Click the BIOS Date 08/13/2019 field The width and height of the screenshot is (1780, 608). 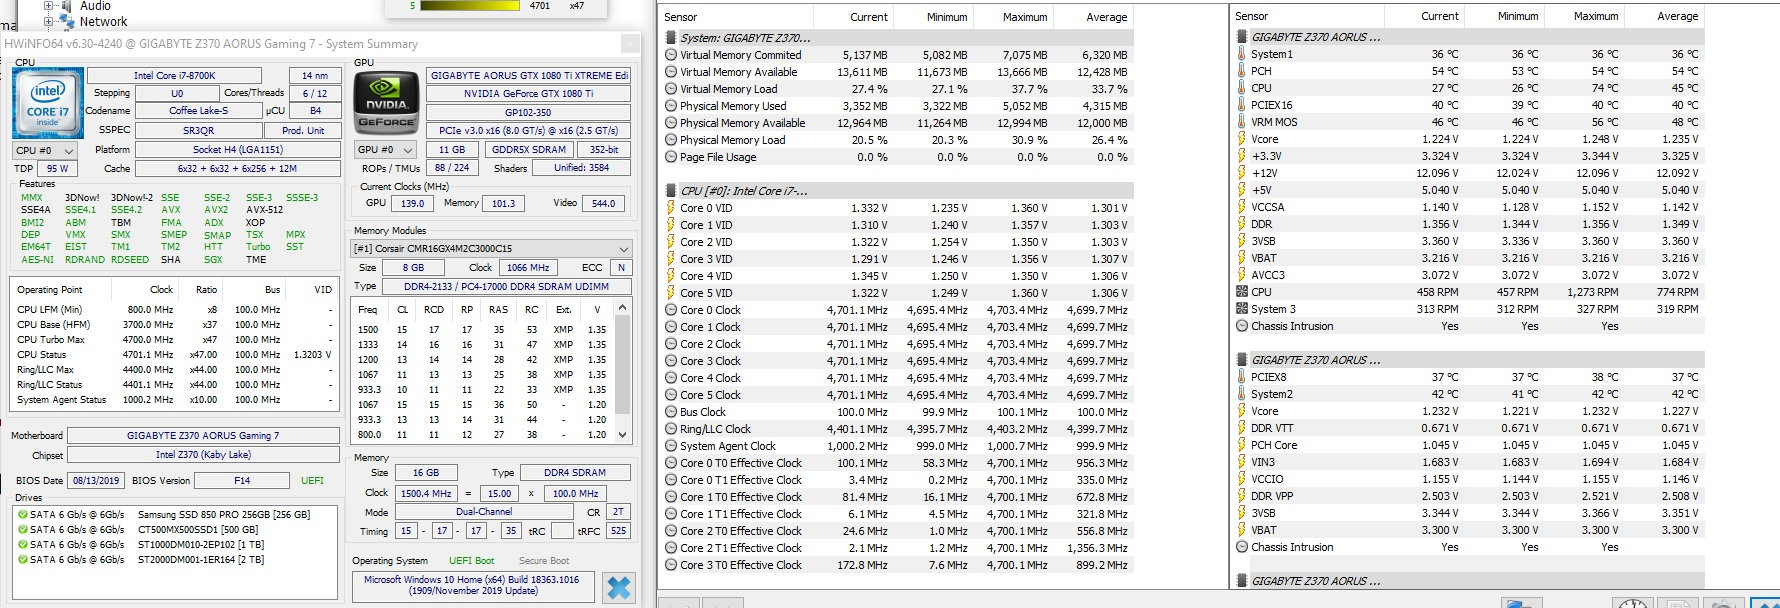pyautogui.click(x=96, y=480)
